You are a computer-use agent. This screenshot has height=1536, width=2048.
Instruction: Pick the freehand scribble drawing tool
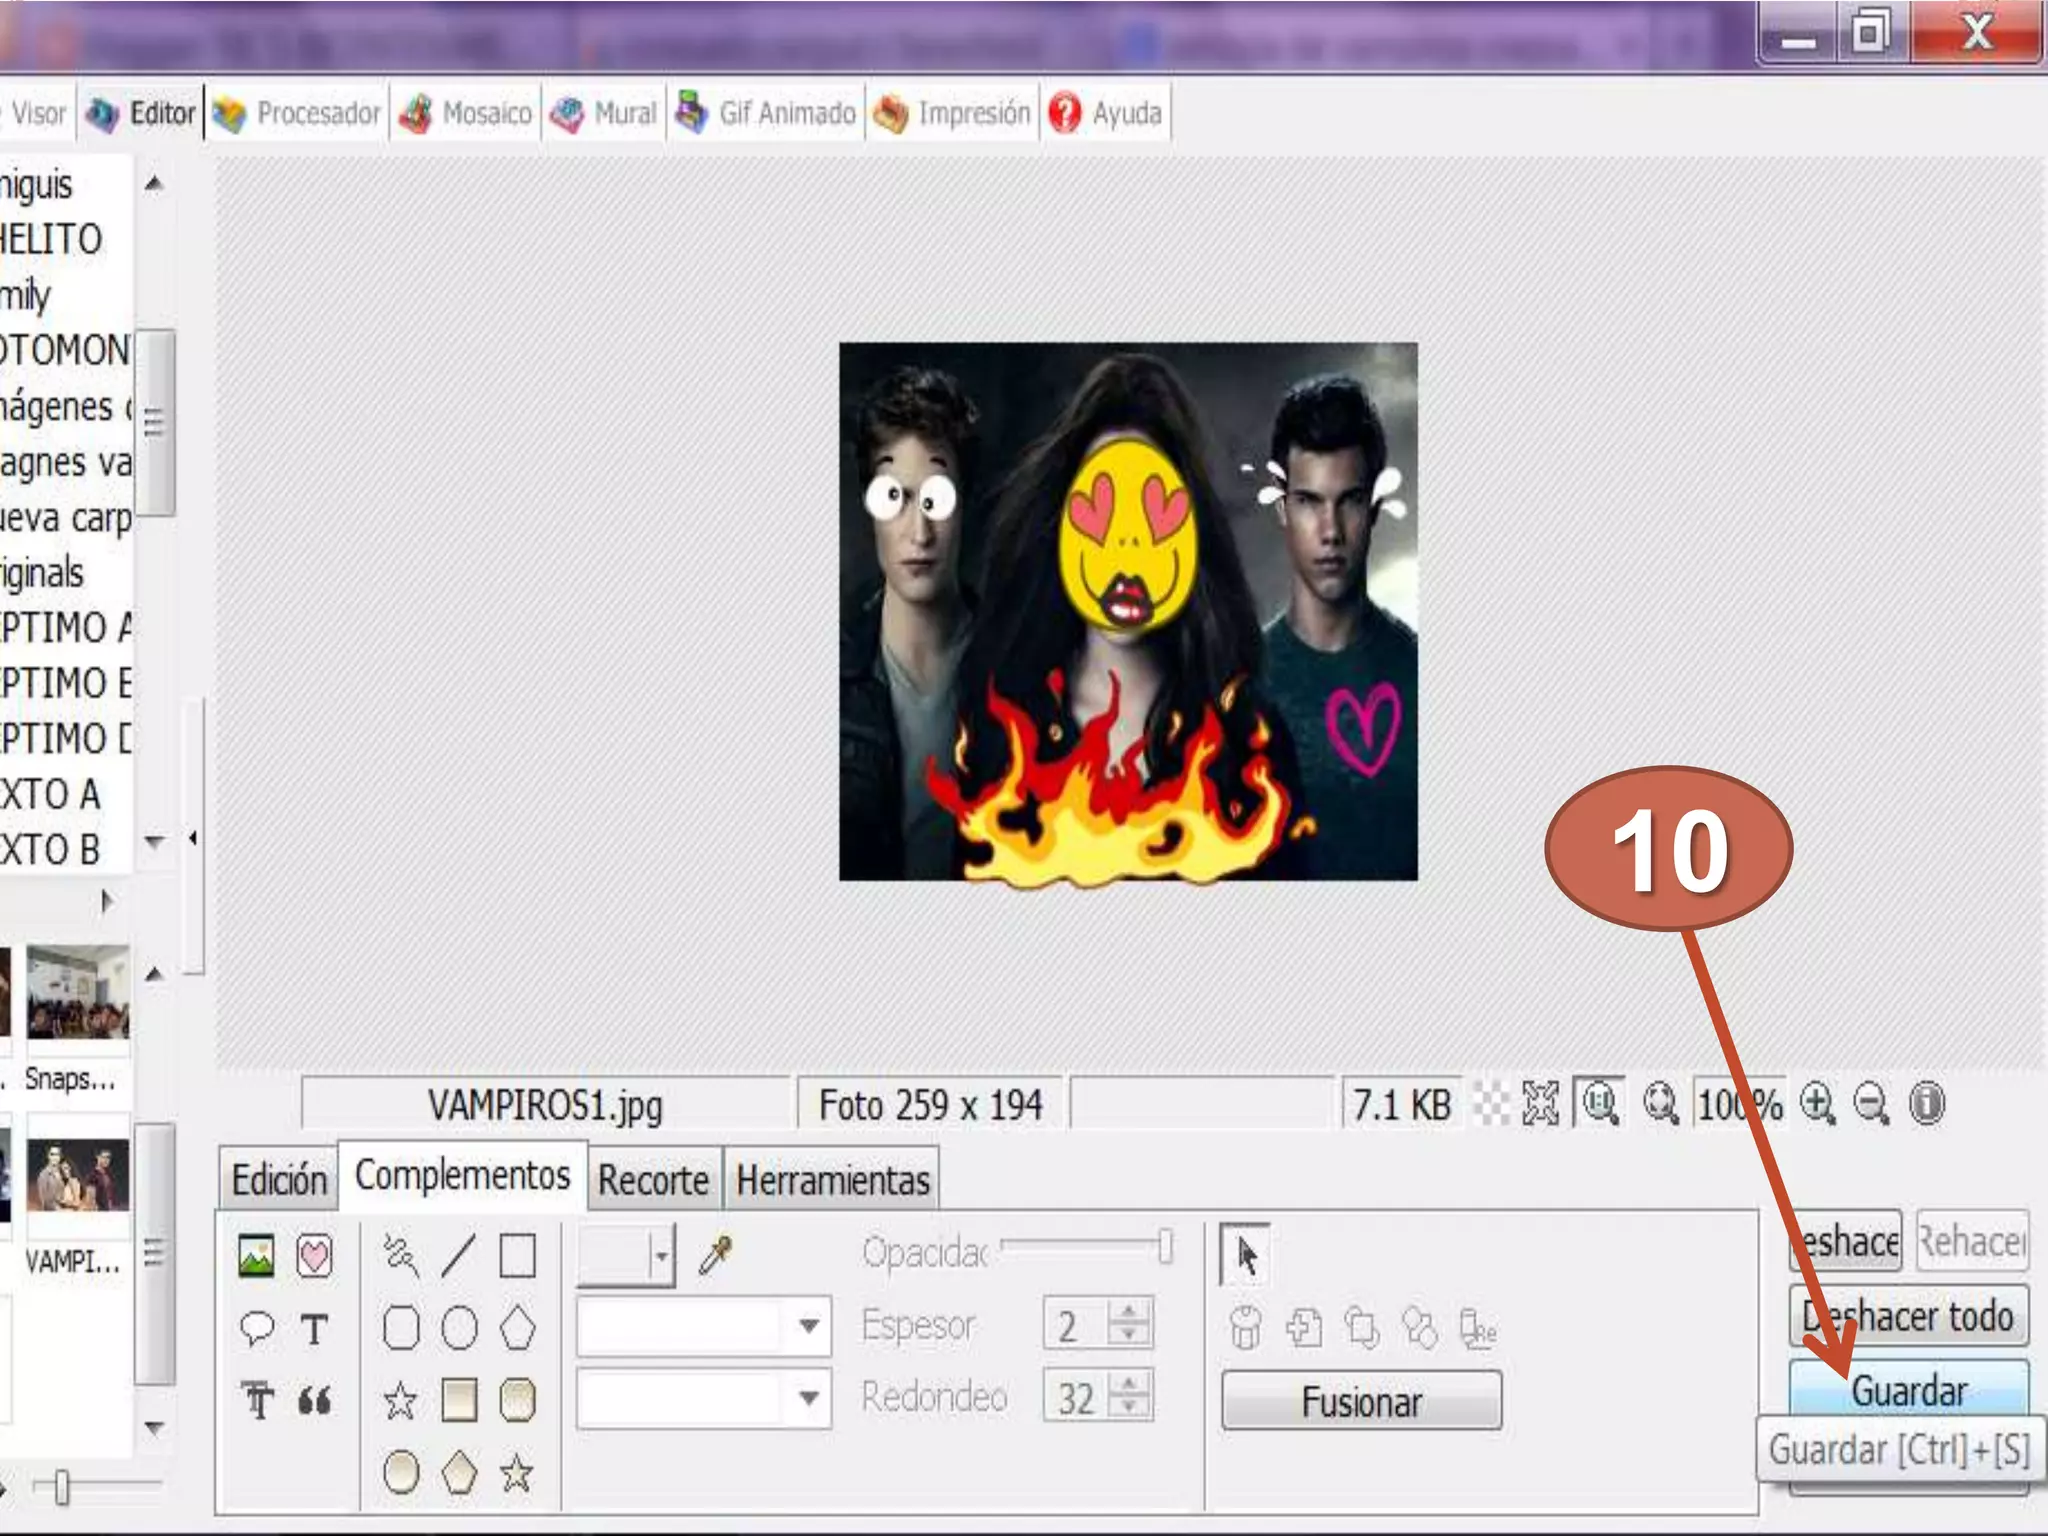click(x=401, y=1256)
